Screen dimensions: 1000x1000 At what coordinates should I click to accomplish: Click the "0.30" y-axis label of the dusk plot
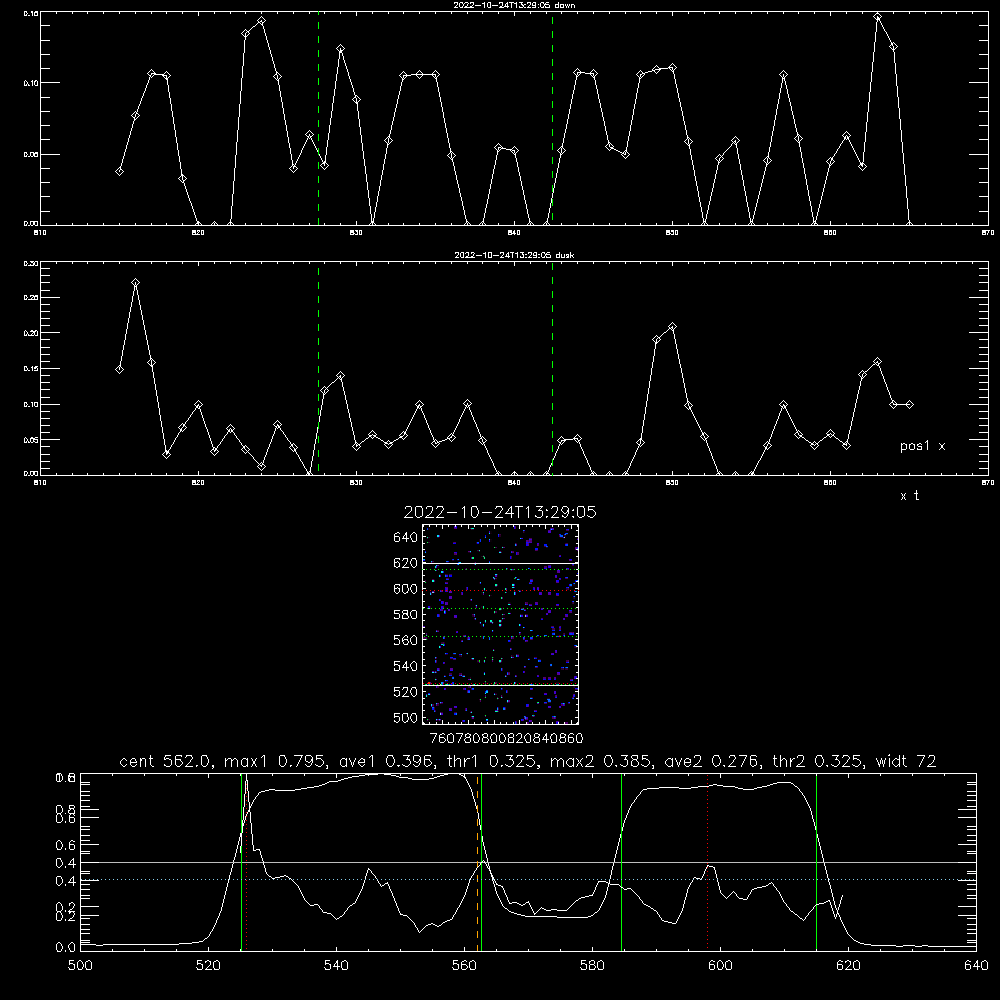coord(31,263)
